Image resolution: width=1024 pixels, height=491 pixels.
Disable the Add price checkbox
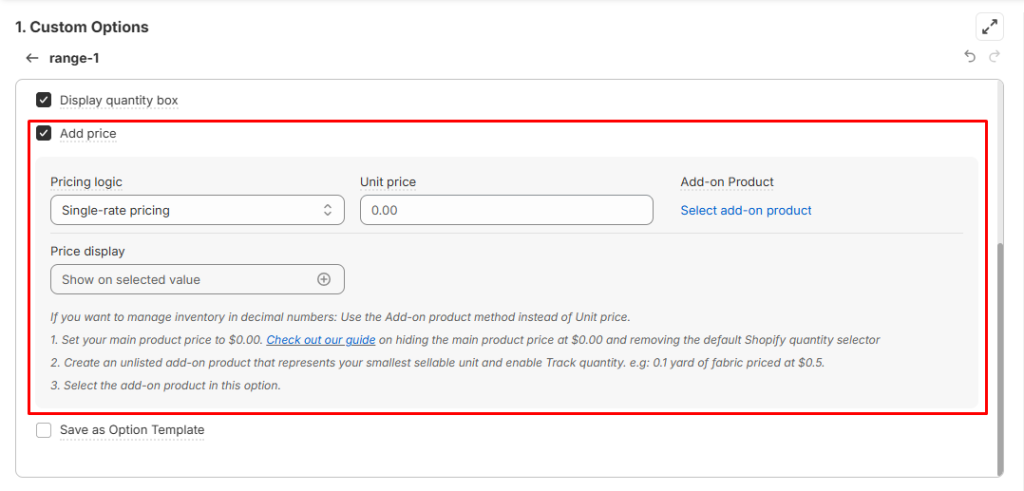click(44, 133)
